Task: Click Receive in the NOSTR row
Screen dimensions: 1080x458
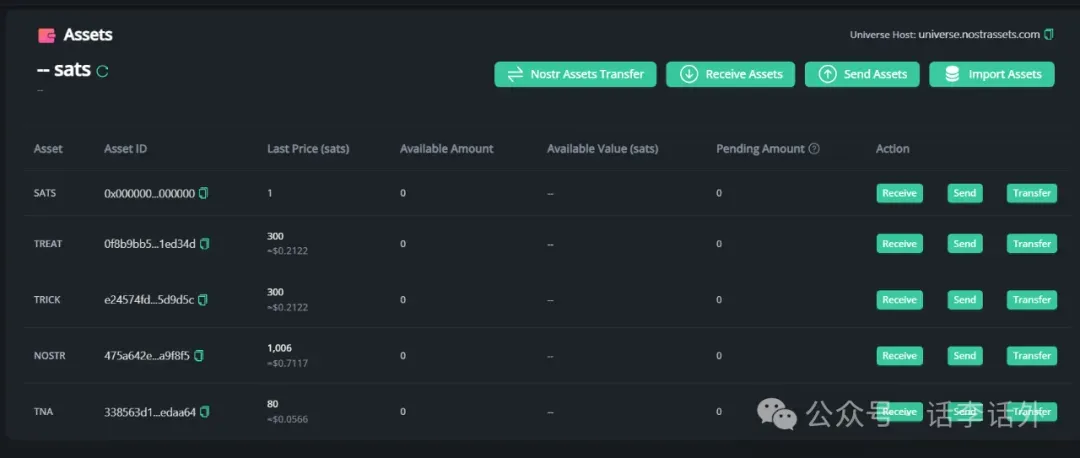Action: [x=900, y=355]
